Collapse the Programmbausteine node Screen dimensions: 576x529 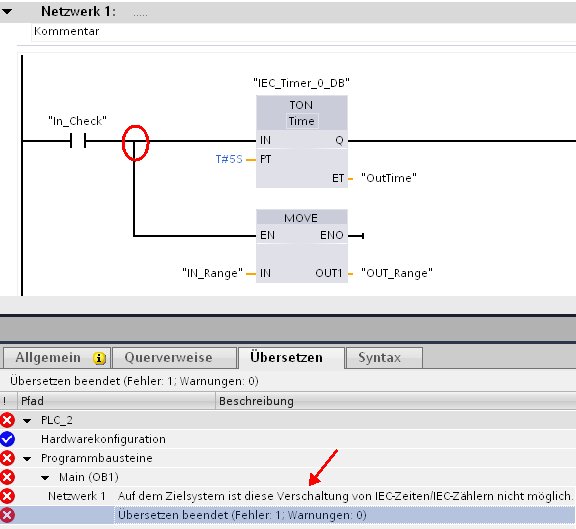point(27,458)
